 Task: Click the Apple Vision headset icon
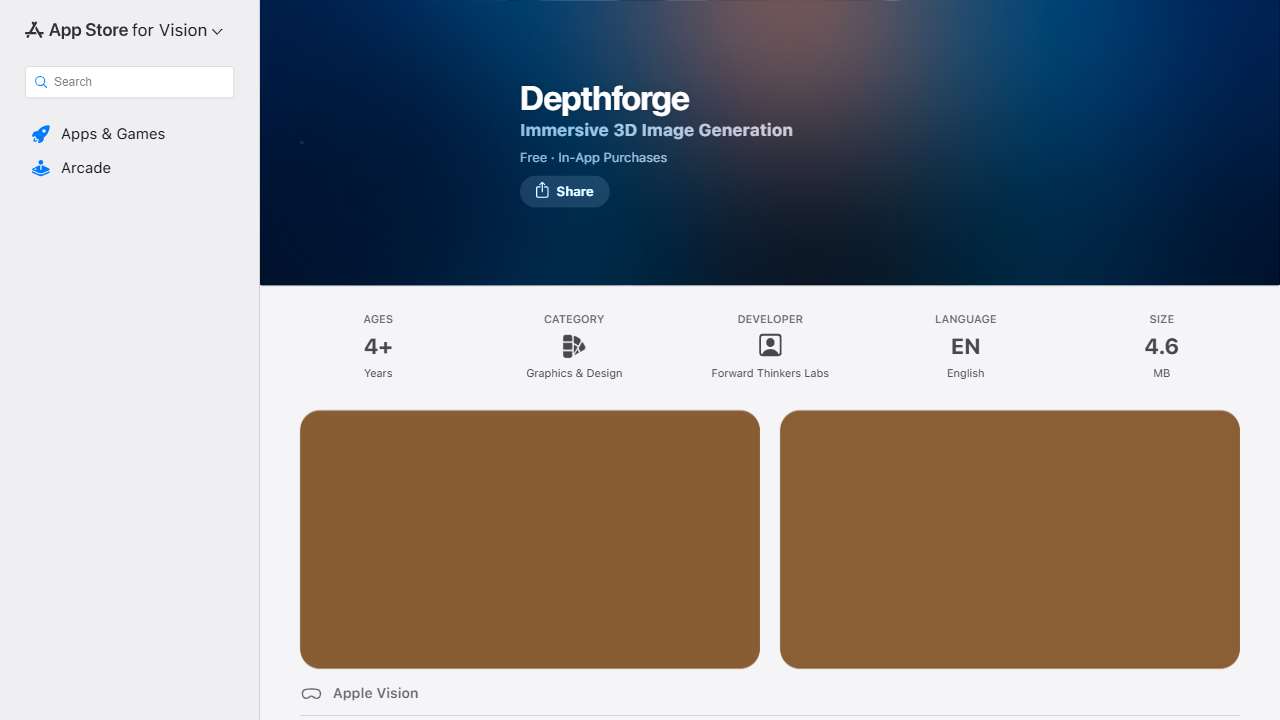pyautogui.click(x=311, y=694)
